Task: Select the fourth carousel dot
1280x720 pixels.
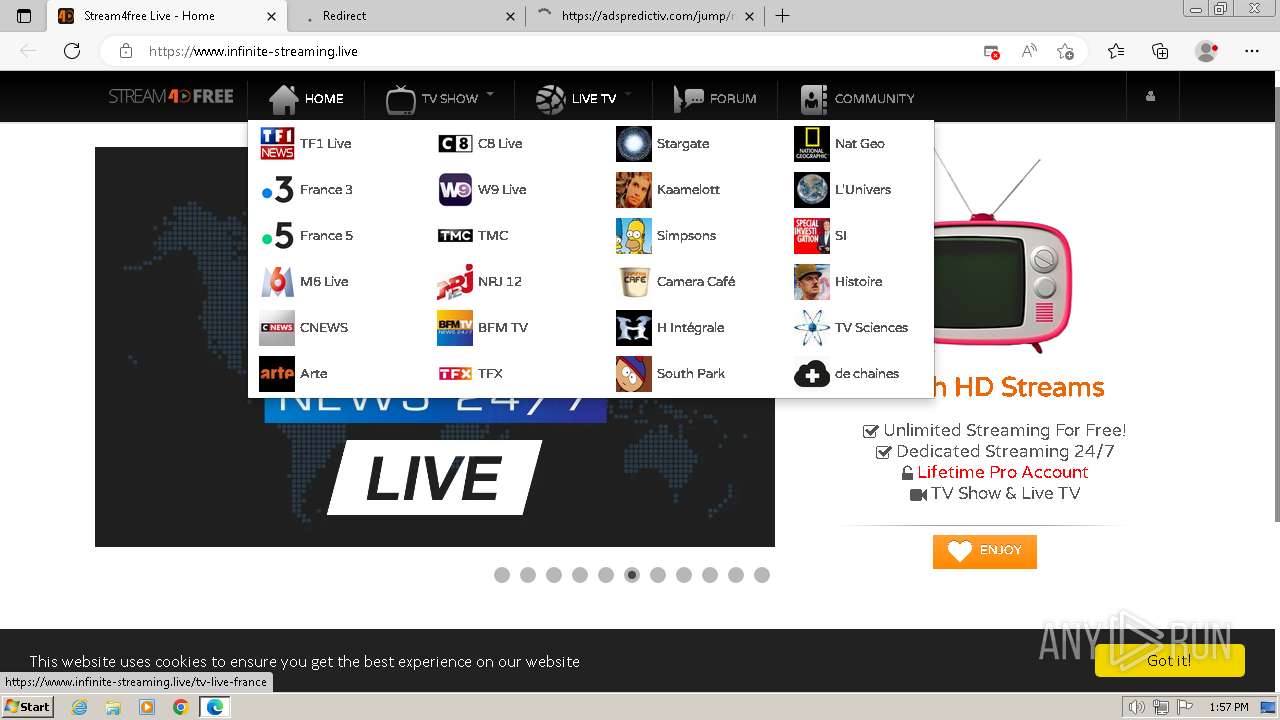Action: (x=580, y=575)
